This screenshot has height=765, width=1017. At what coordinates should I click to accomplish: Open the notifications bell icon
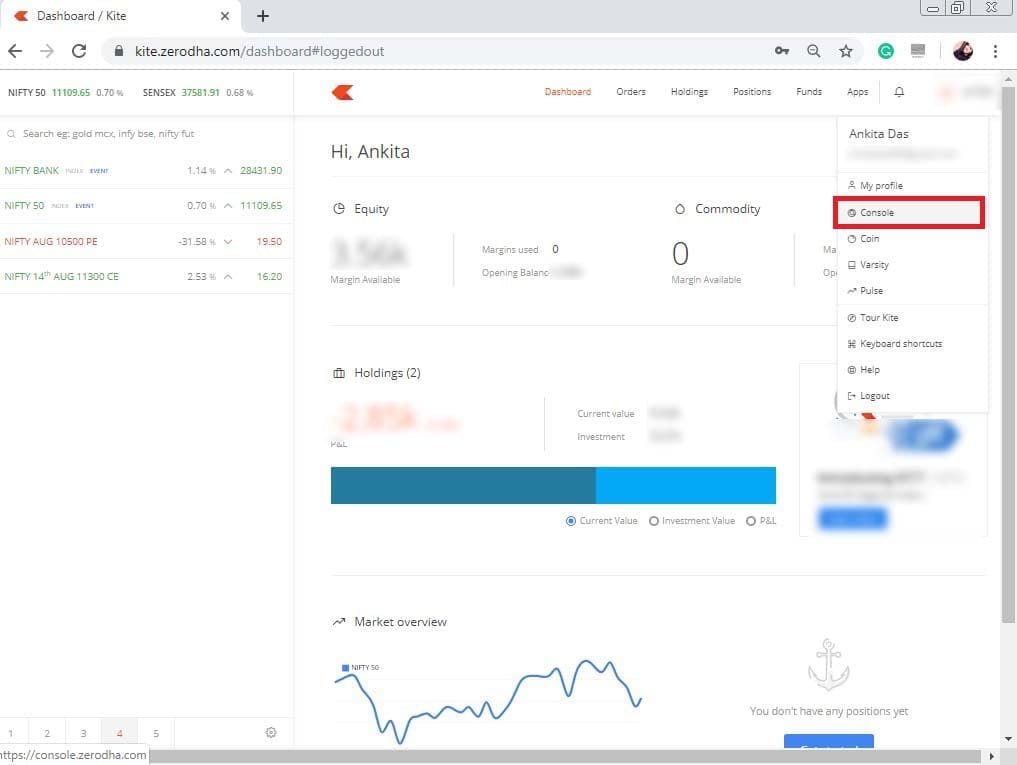(899, 92)
